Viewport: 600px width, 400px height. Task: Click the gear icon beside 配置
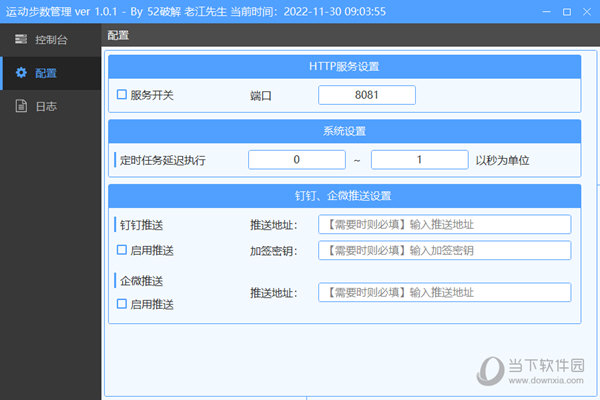click(20, 73)
